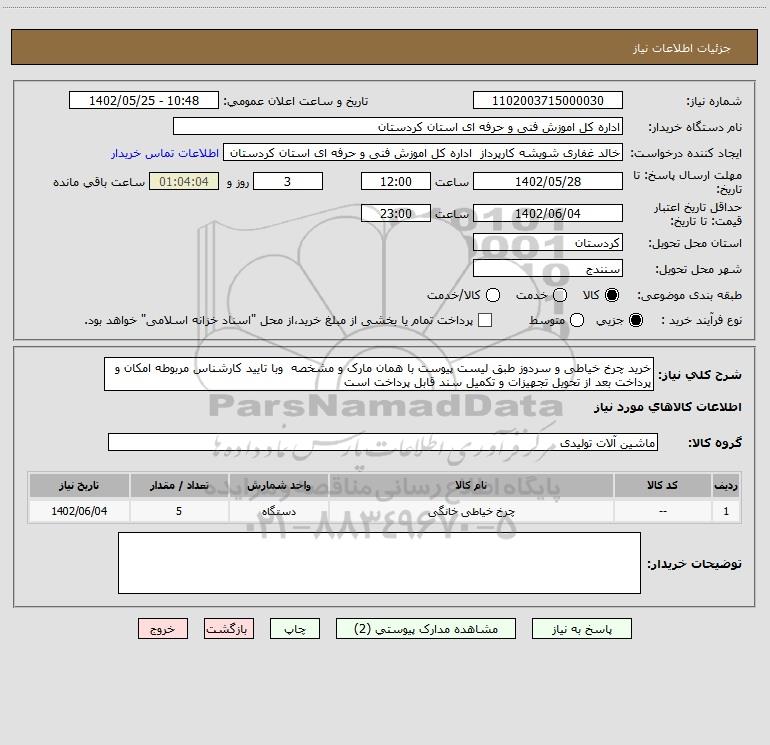Screen dimensions: 770x745
Task: Click the گروه کالا ماشین آلات تولیدی field
Action: click(383, 442)
